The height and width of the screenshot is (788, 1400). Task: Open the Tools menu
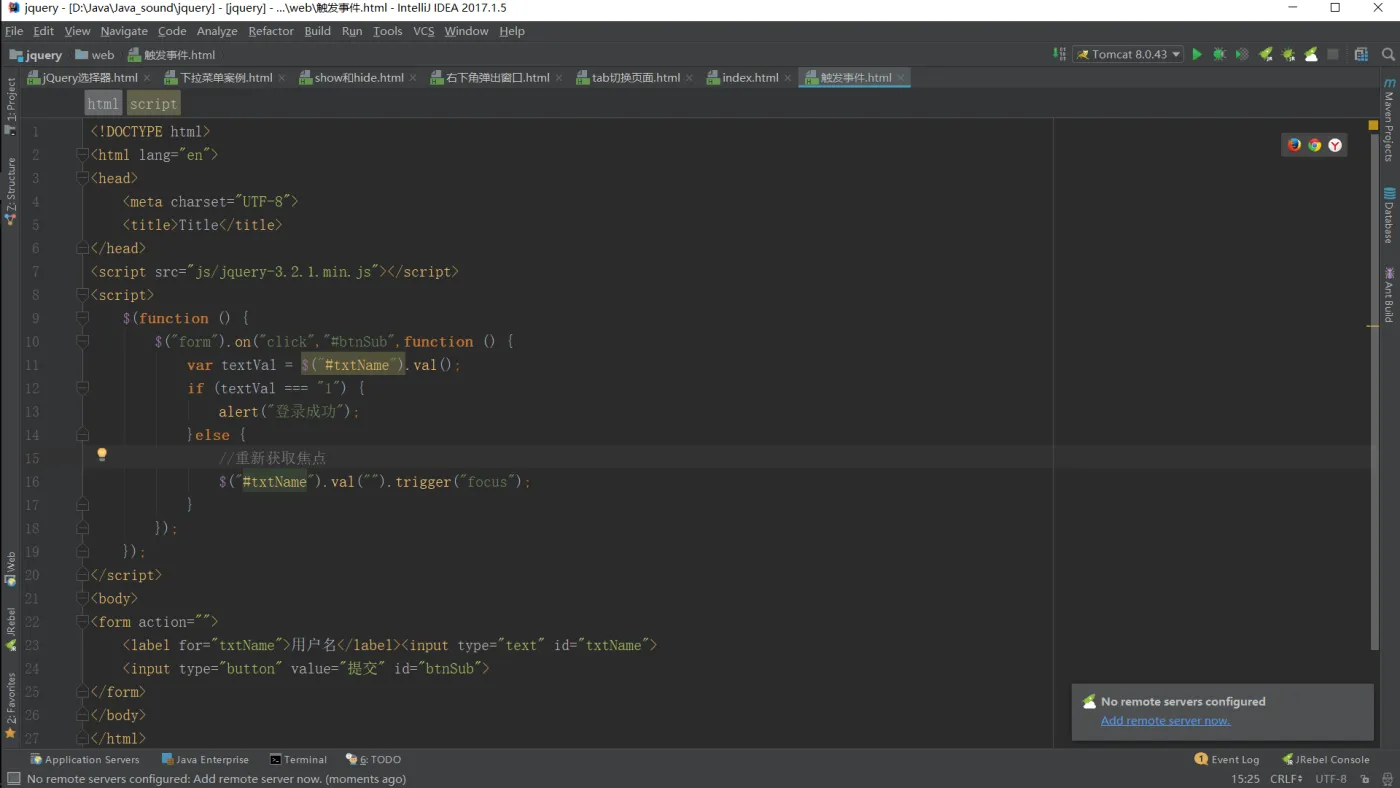[387, 31]
